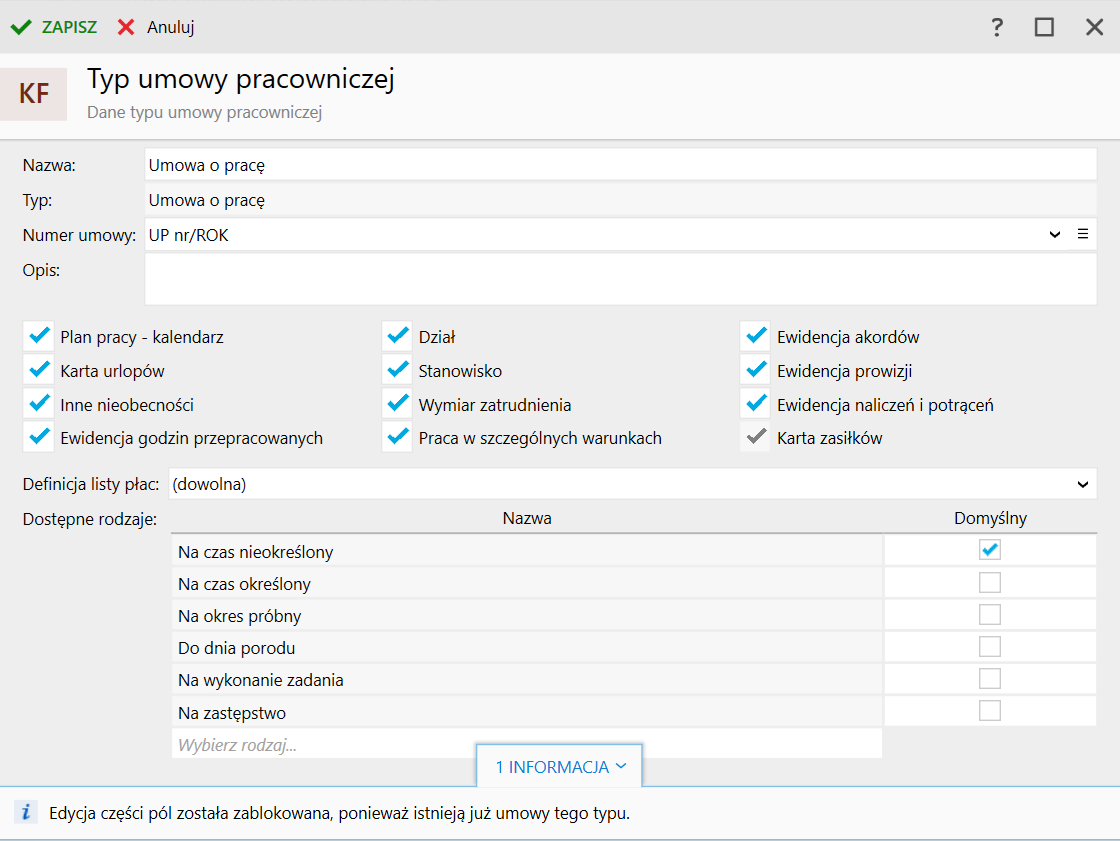Screen dimensions: 1120x841
Task: Set Na czas określony as default
Action: 990,583
